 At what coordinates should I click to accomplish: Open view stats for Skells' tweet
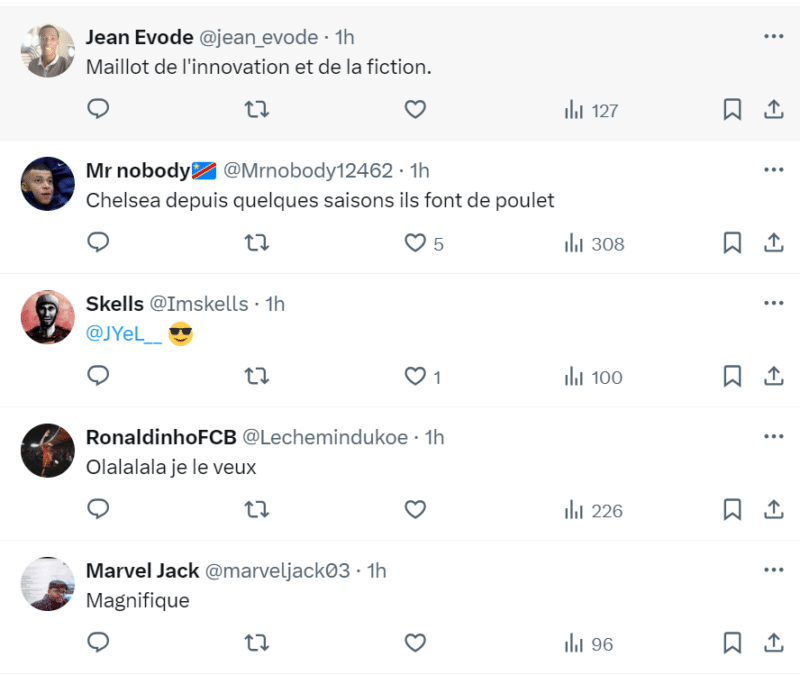tap(593, 377)
